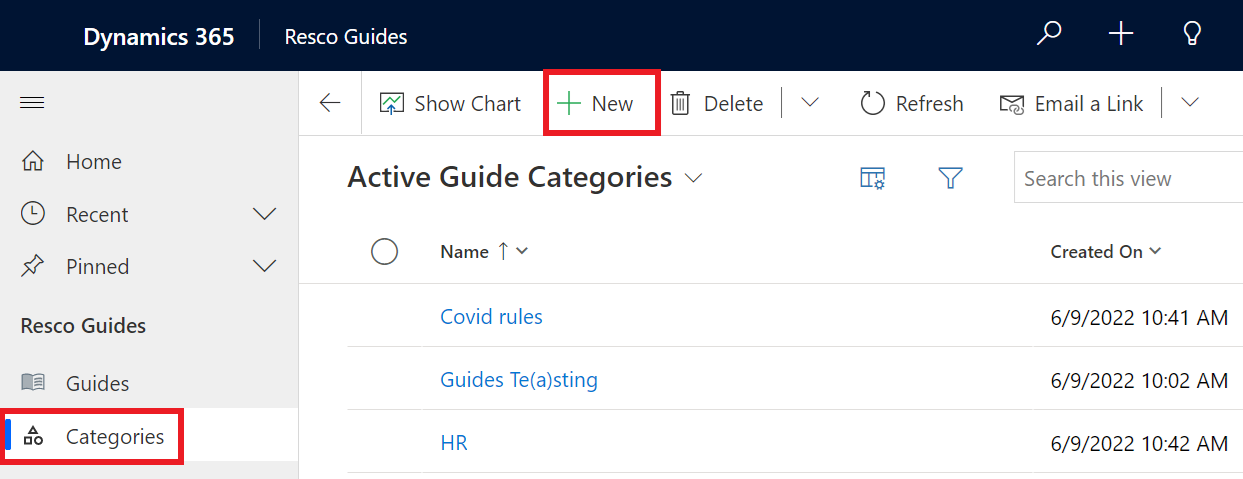
Task: Collapse the hamburger site map menu
Action: click(x=32, y=103)
